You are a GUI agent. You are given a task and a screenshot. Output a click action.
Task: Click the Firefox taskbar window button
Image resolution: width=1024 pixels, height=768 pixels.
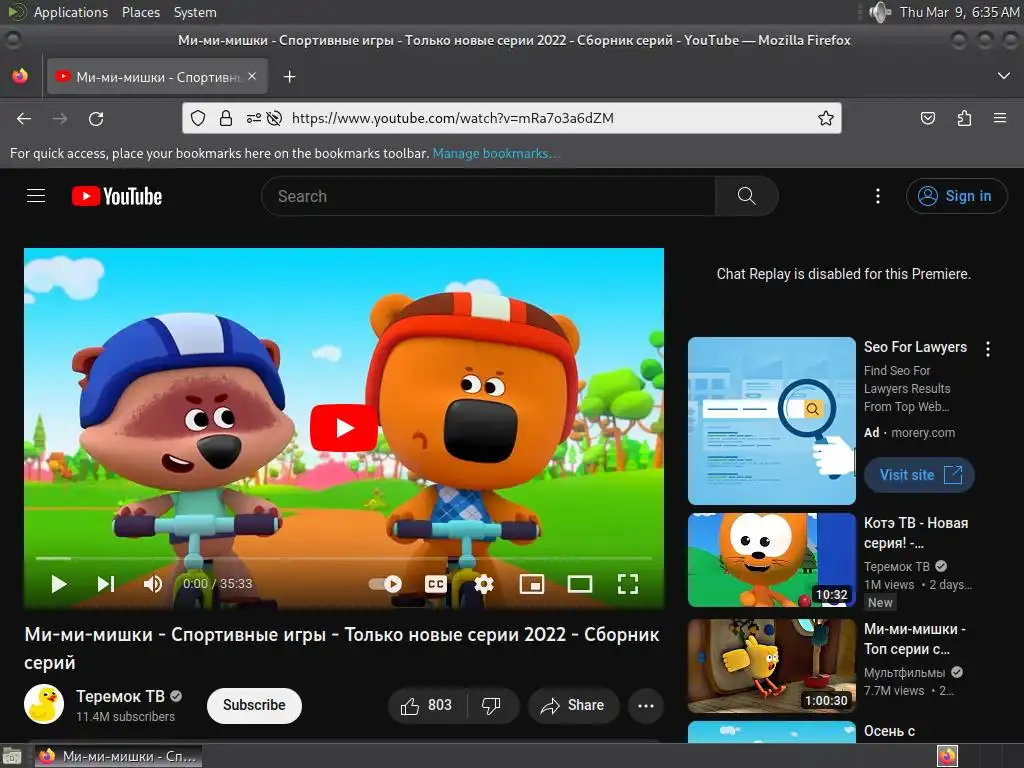pos(118,756)
